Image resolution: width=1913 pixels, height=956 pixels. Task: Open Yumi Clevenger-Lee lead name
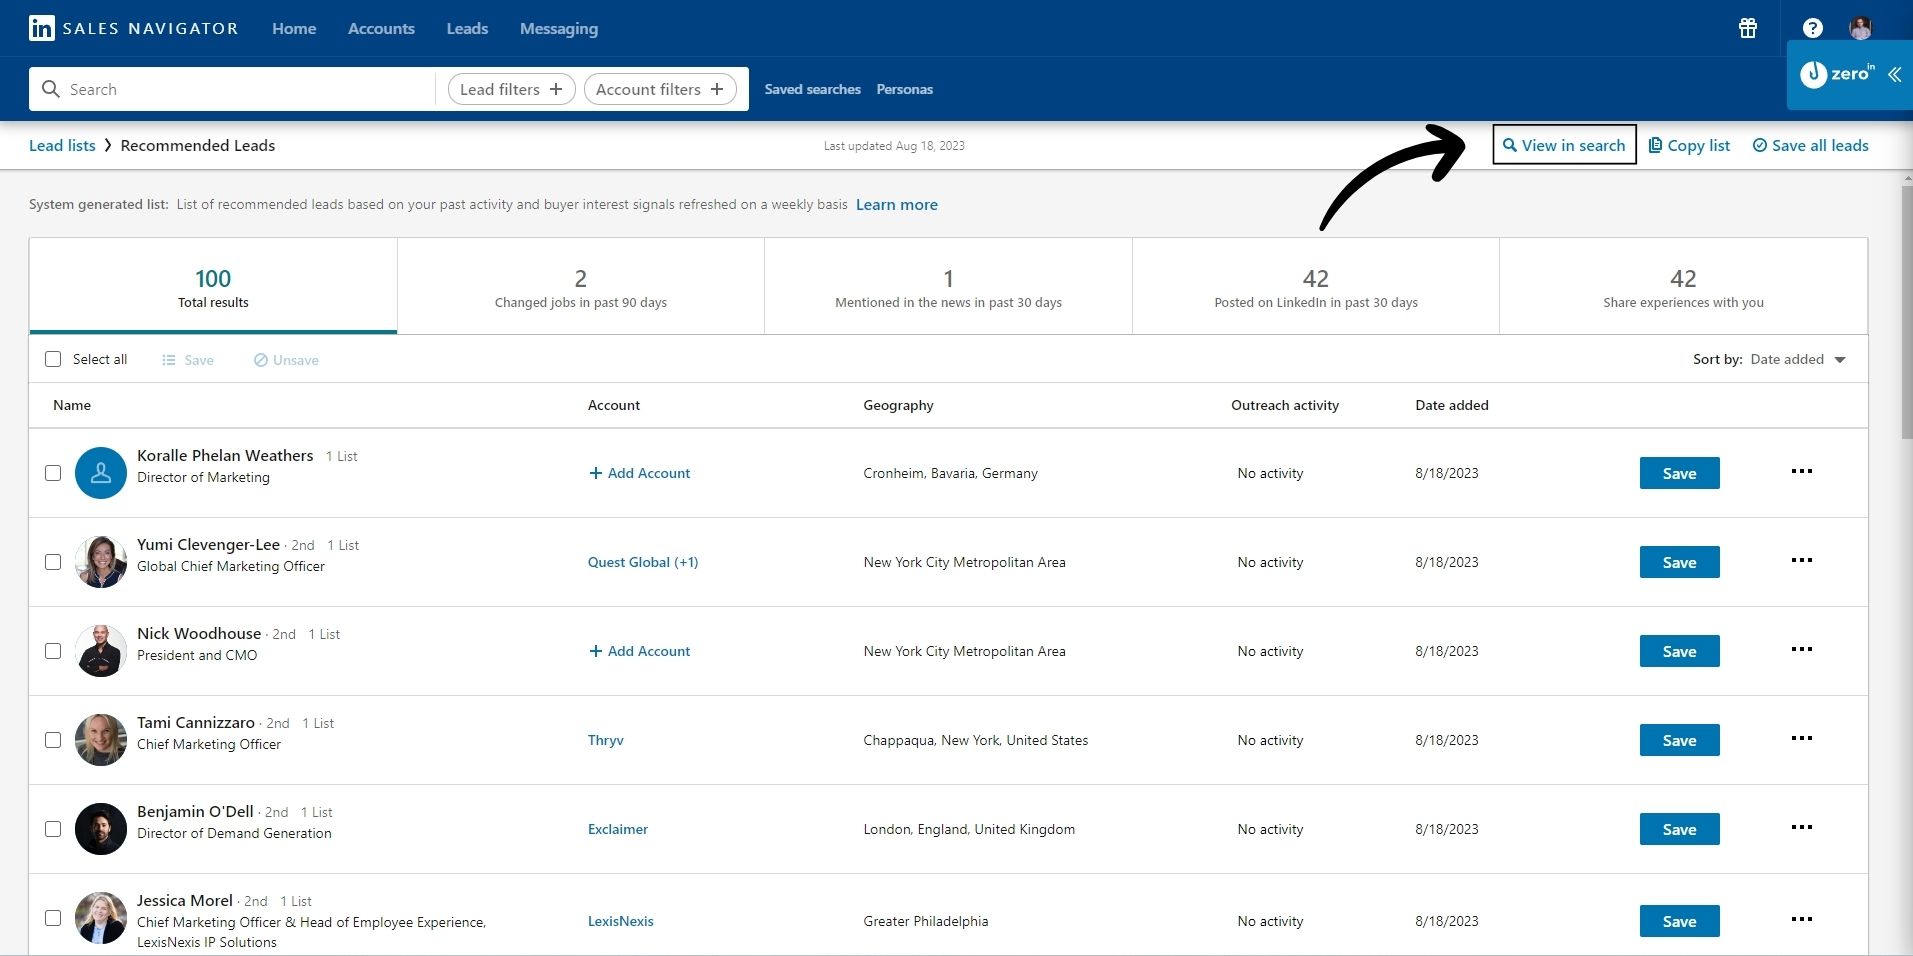(208, 544)
